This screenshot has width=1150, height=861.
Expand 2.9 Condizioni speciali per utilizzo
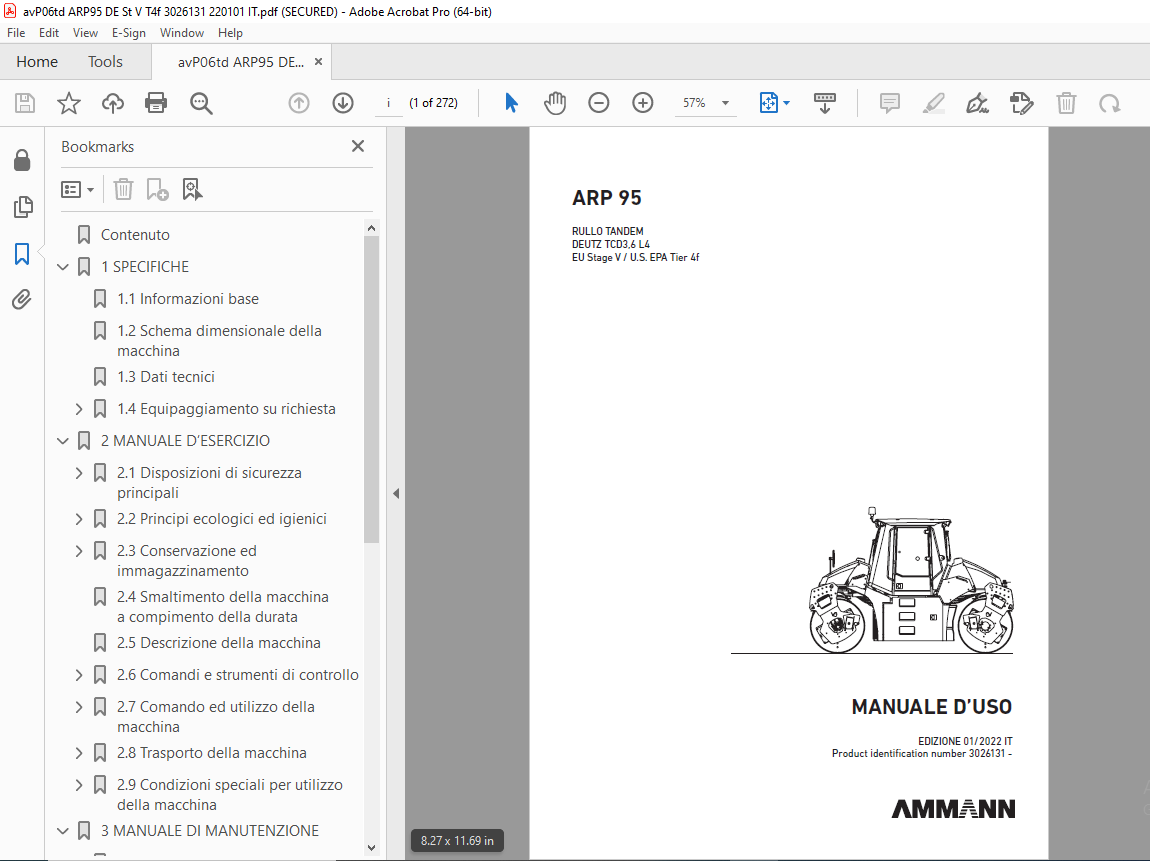[79, 785]
